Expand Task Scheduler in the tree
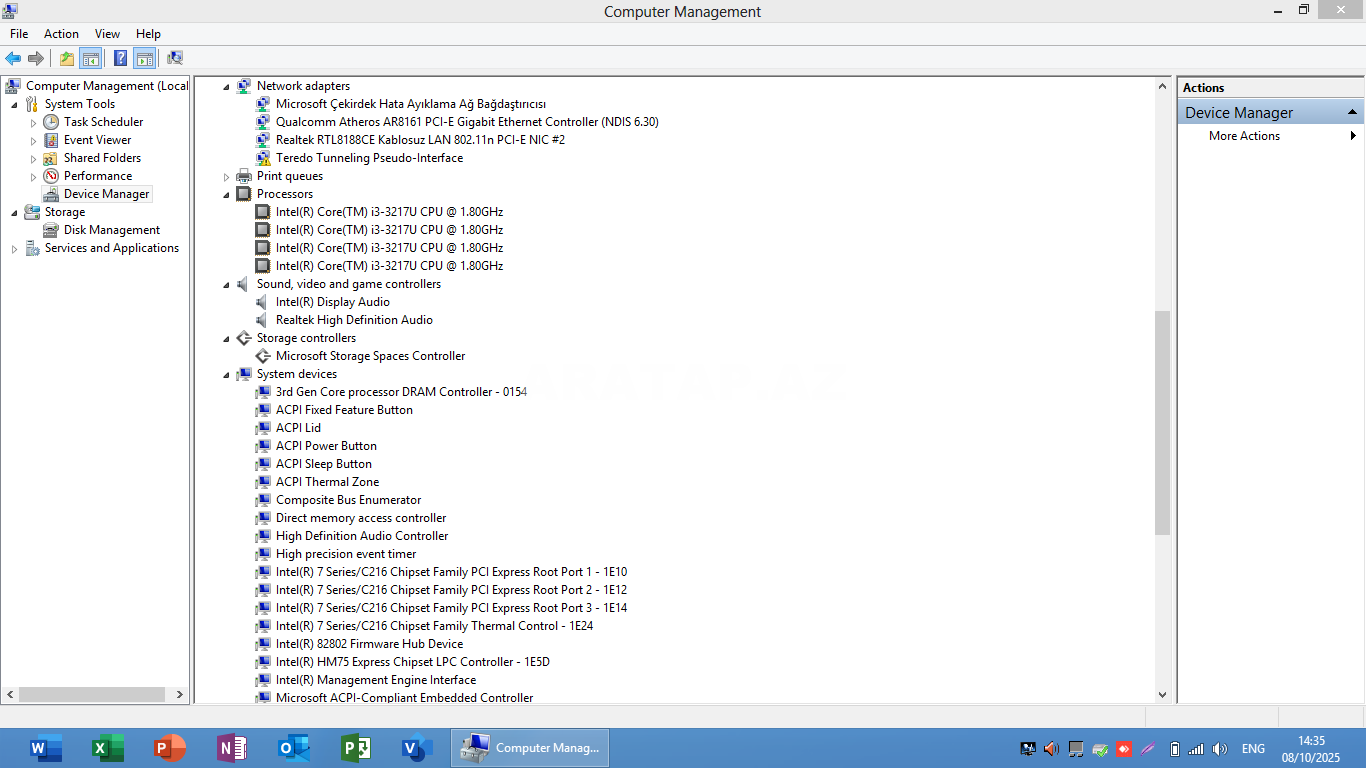The width and height of the screenshot is (1366, 768). (x=33, y=123)
